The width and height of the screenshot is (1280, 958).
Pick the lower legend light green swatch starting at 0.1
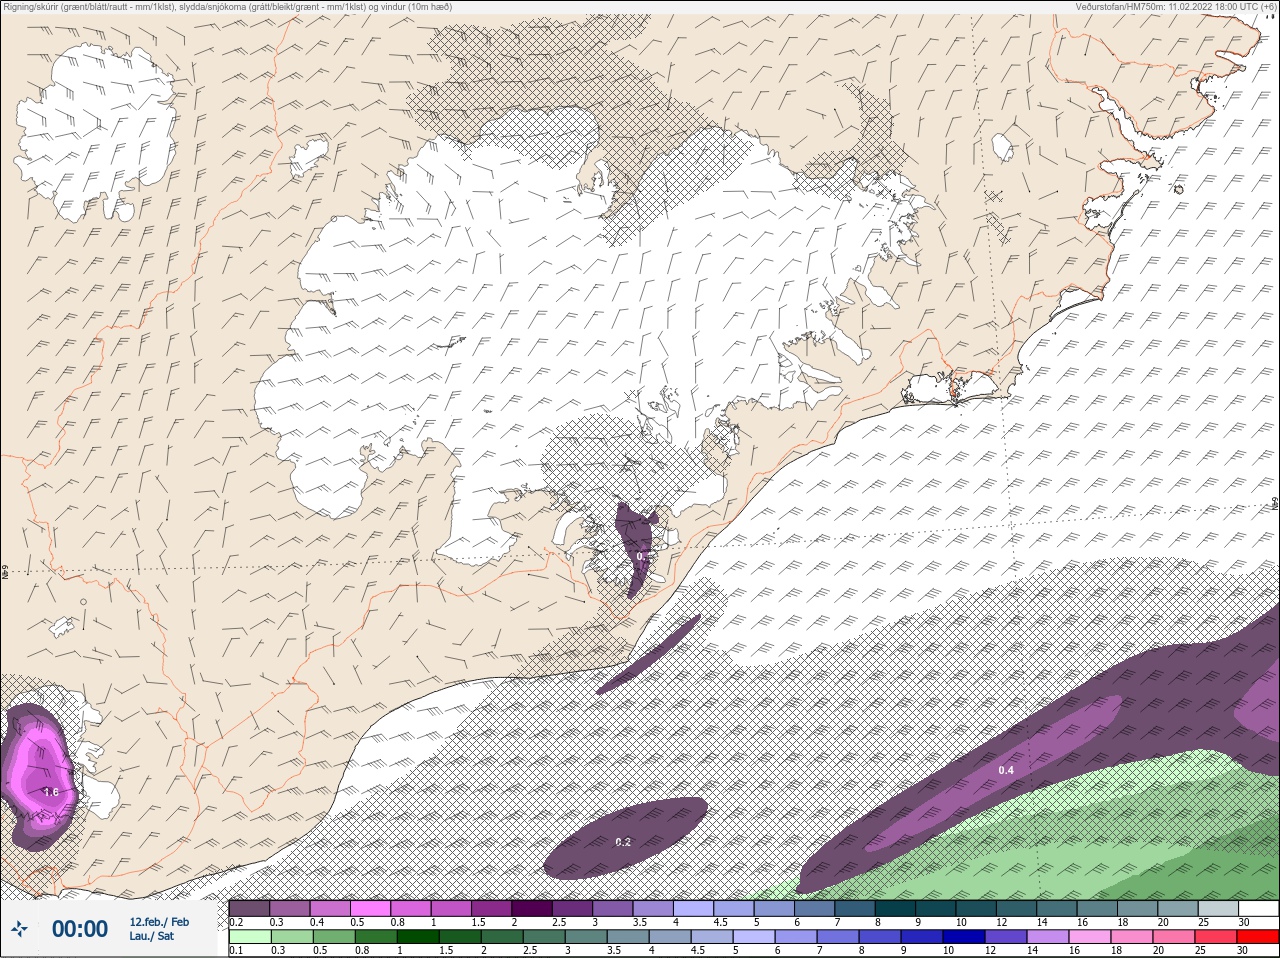249,937
